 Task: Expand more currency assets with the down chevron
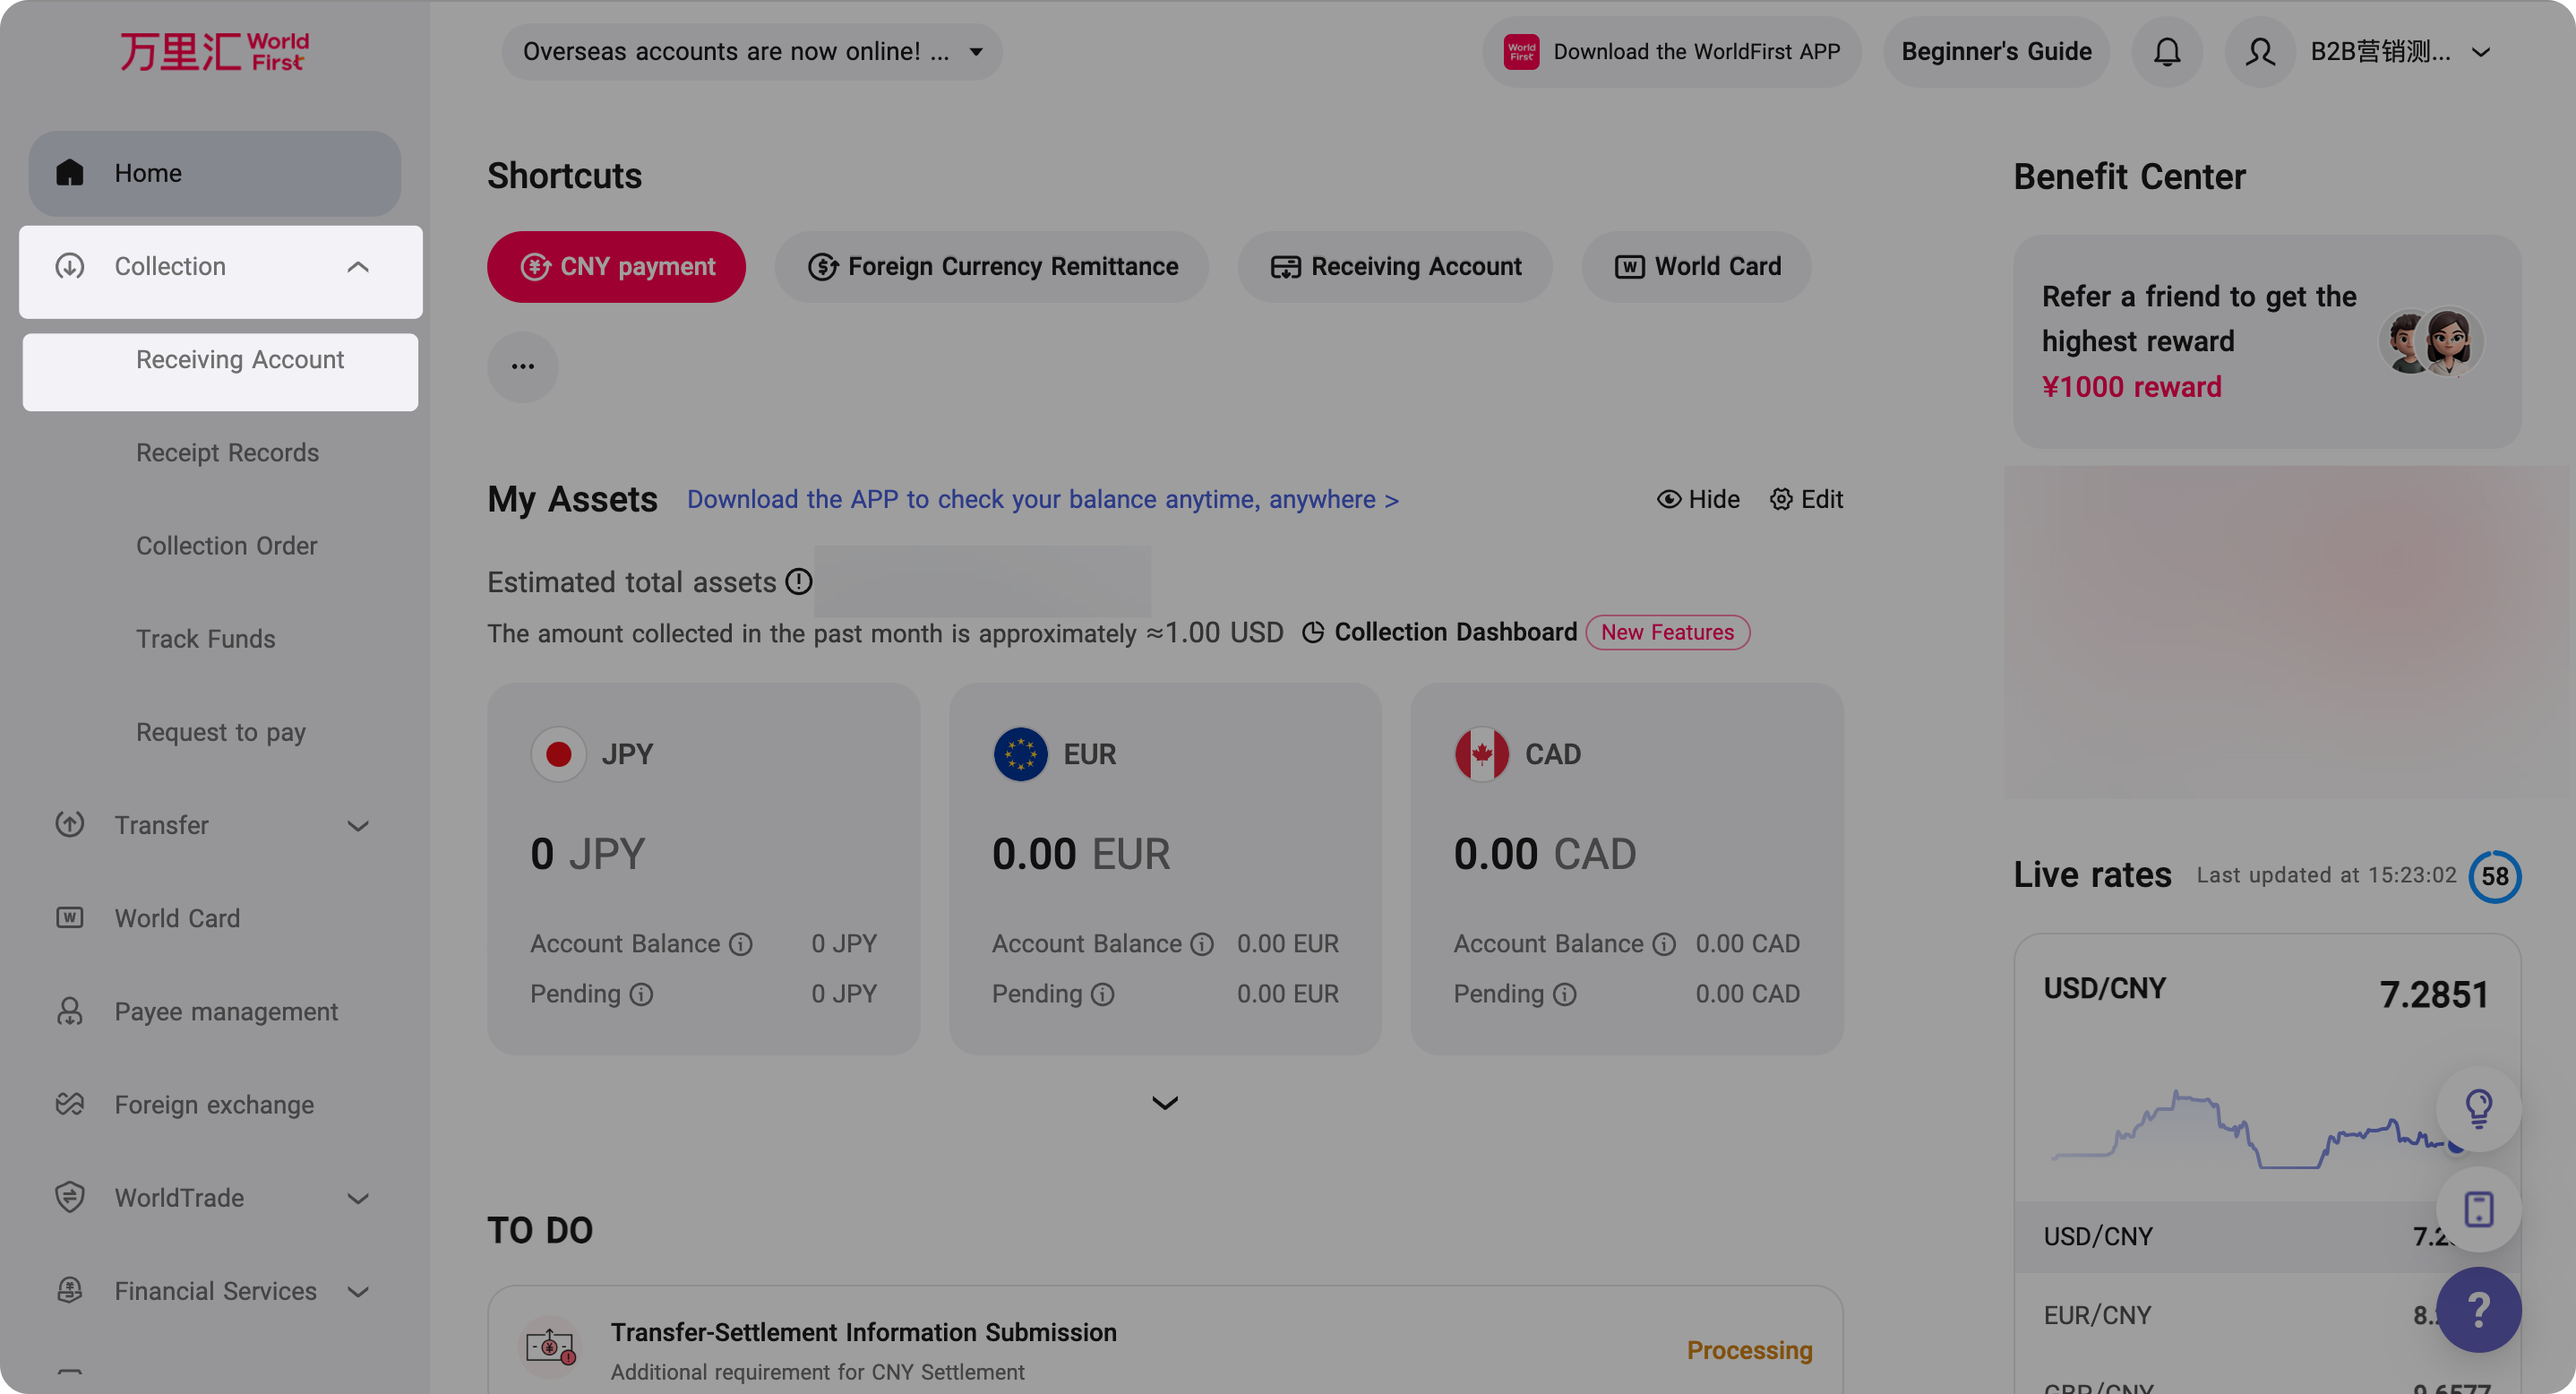(x=1164, y=1103)
